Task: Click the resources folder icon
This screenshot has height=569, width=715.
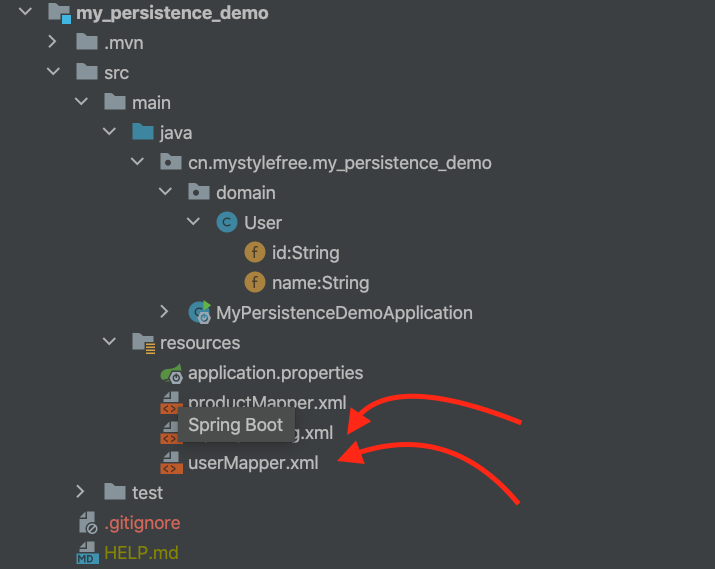Action: pyautogui.click(x=144, y=343)
